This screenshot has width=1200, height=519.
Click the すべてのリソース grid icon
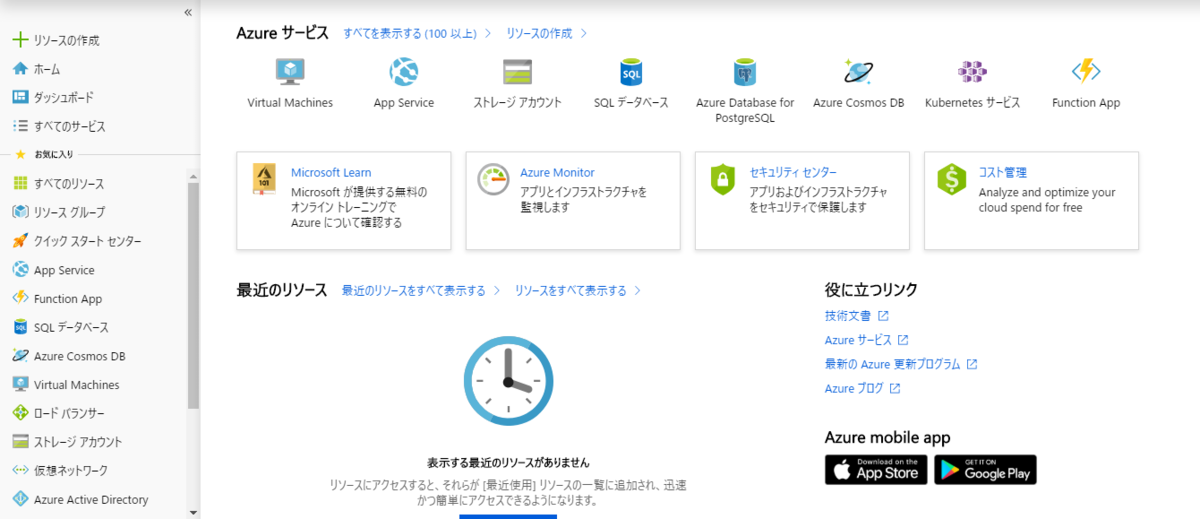click(20, 184)
